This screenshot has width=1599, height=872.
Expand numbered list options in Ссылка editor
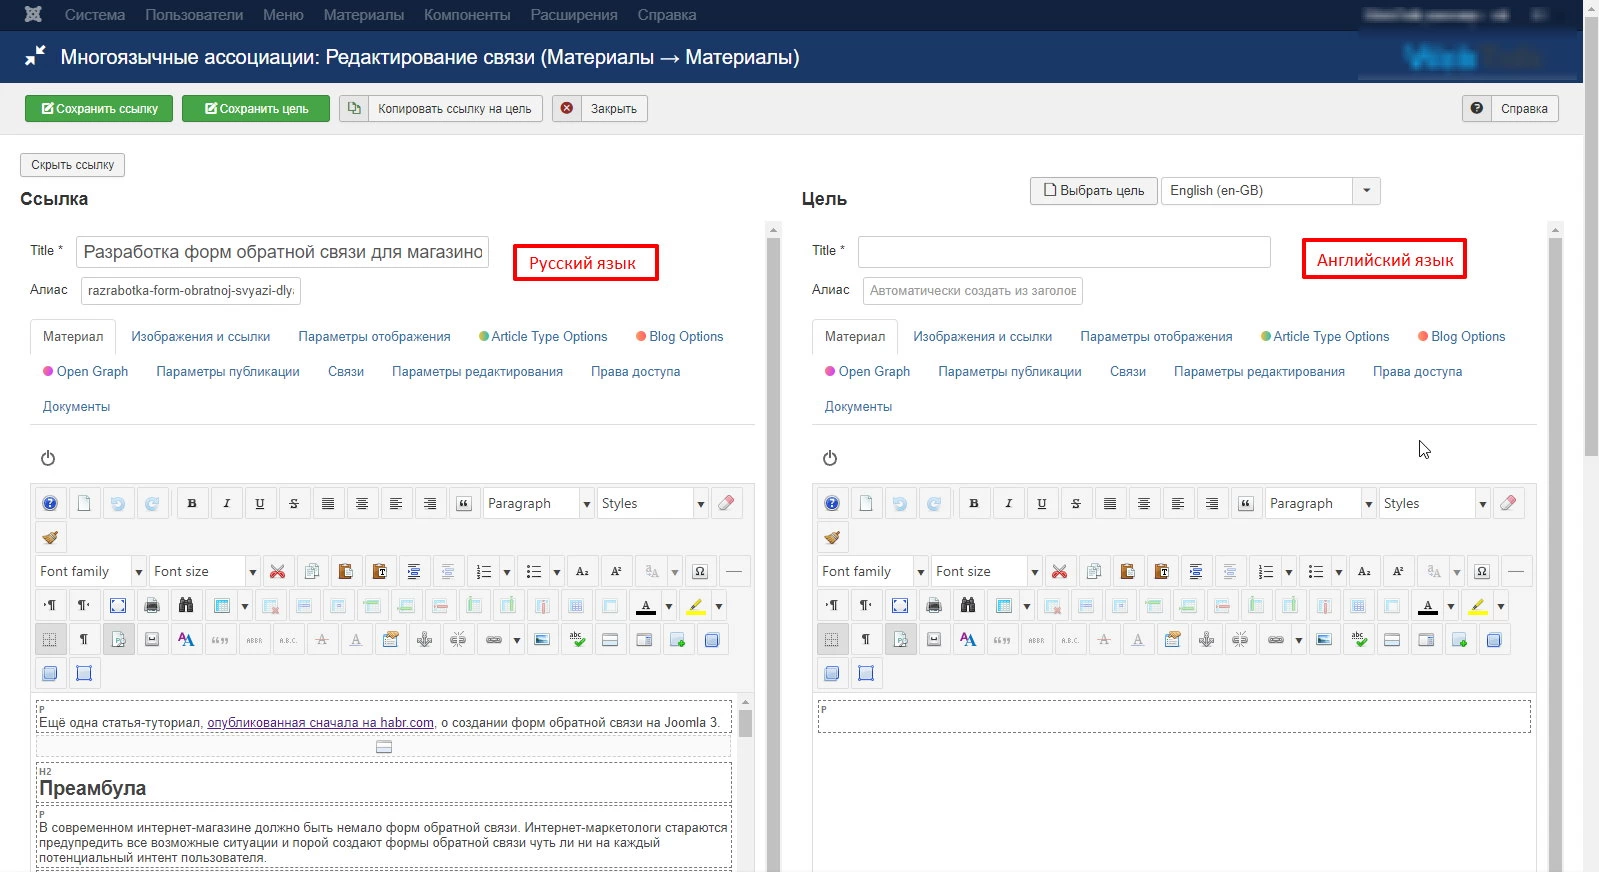tap(507, 571)
